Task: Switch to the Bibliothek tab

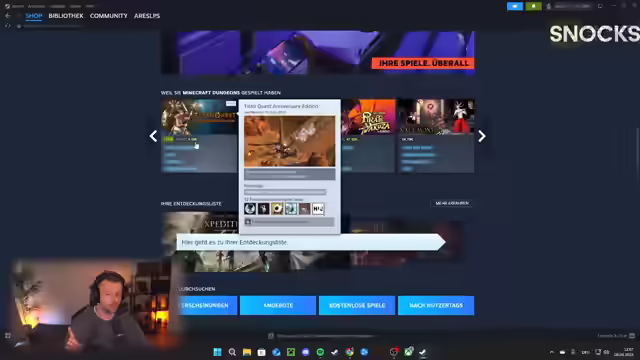Action: click(66, 16)
